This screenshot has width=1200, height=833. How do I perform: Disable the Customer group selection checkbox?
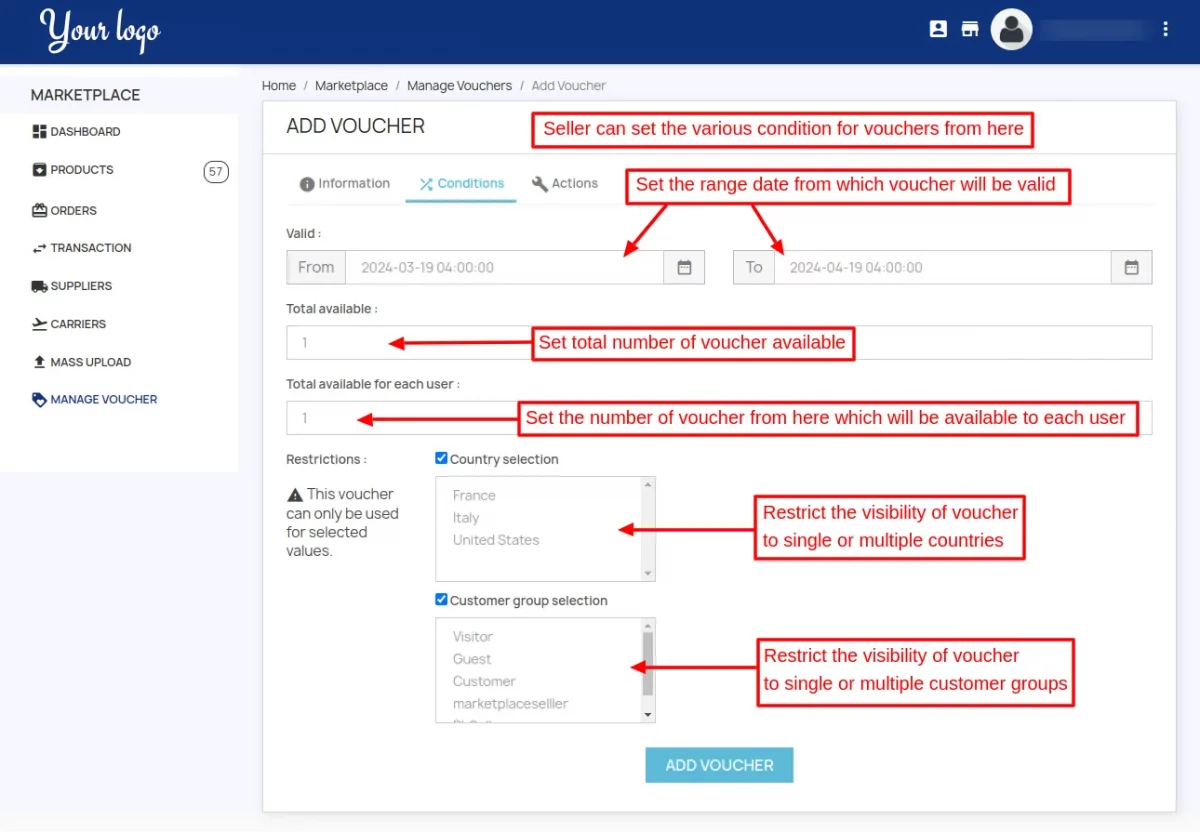click(x=441, y=599)
